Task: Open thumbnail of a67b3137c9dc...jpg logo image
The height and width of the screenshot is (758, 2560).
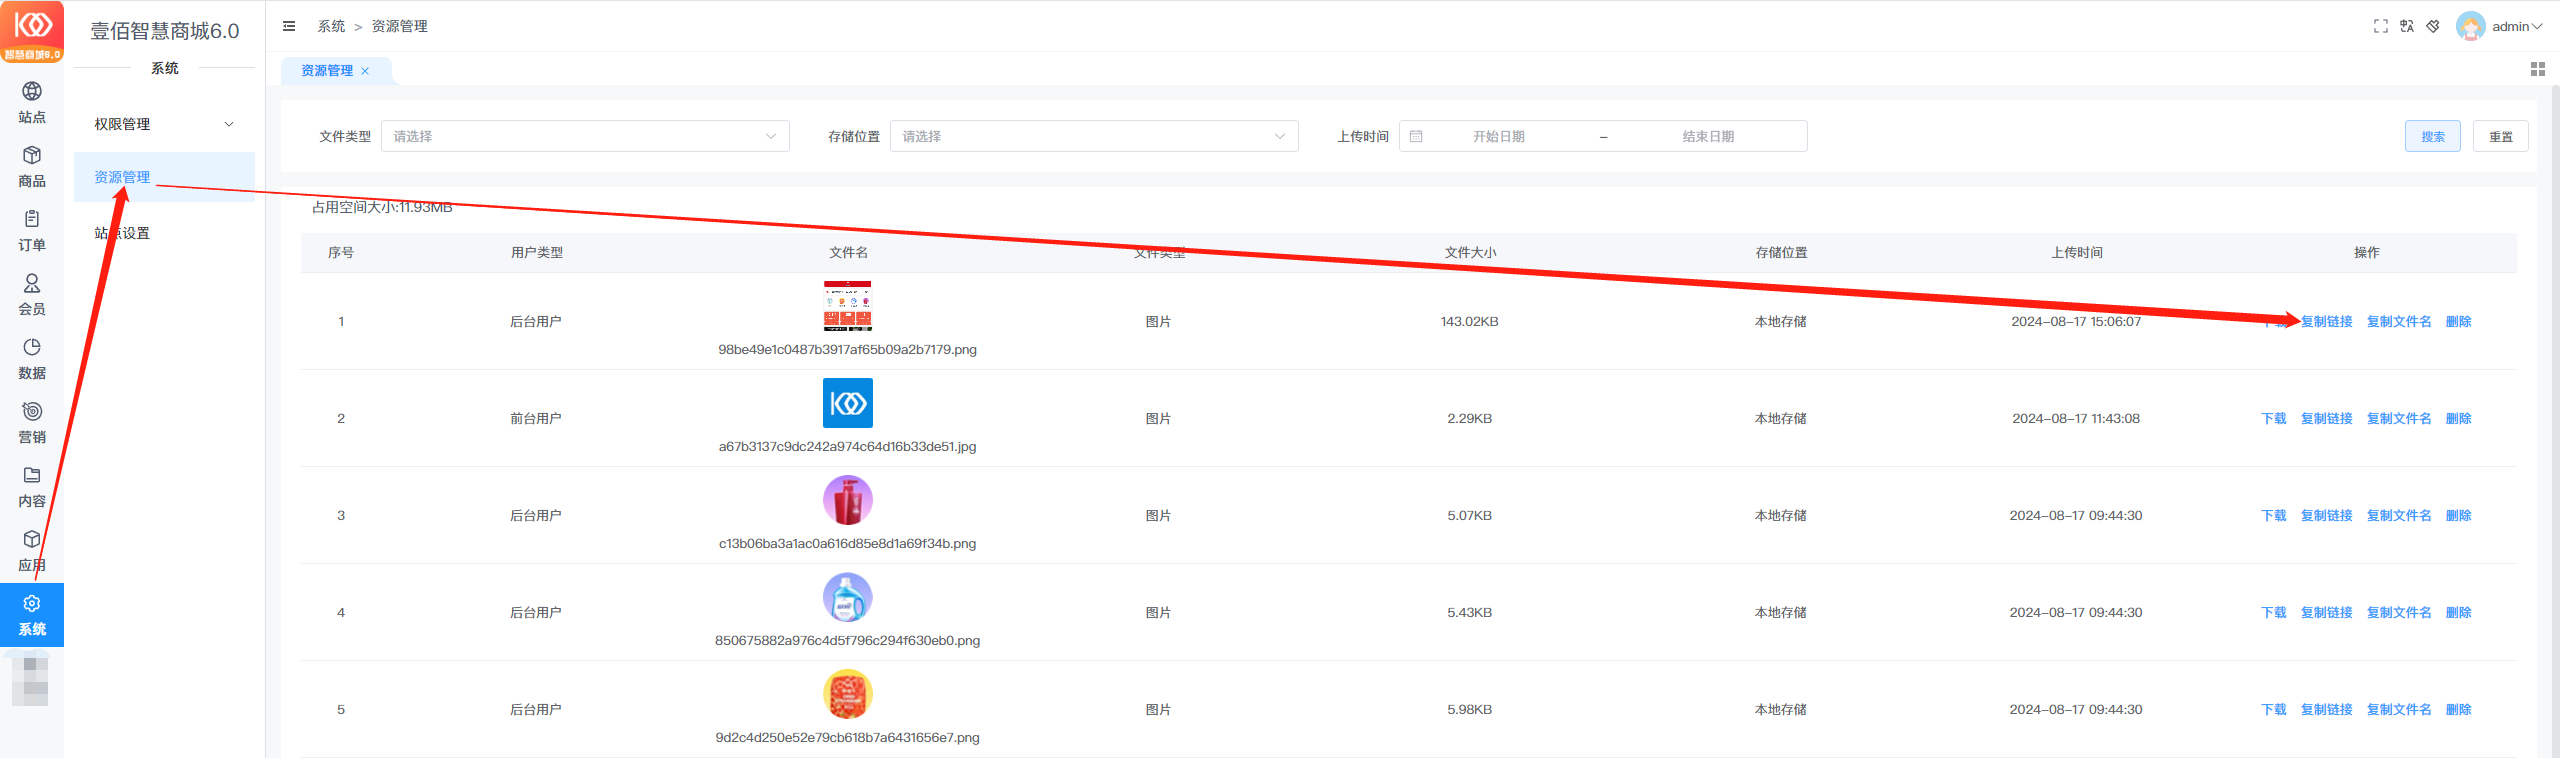Action: (847, 403)
